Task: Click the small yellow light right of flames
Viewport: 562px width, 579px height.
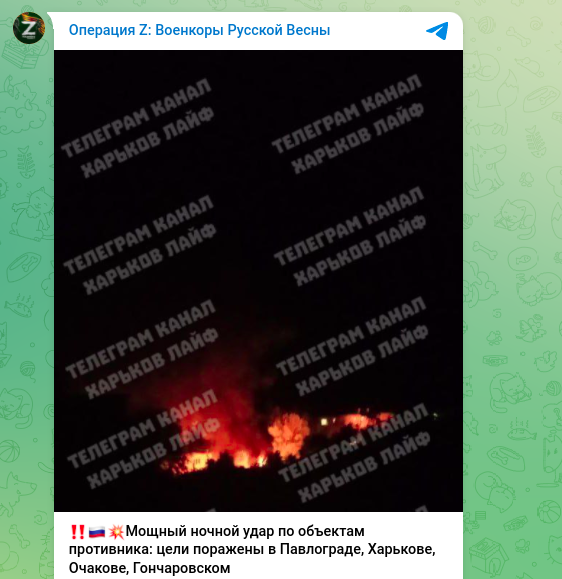Action: (325, 422)
